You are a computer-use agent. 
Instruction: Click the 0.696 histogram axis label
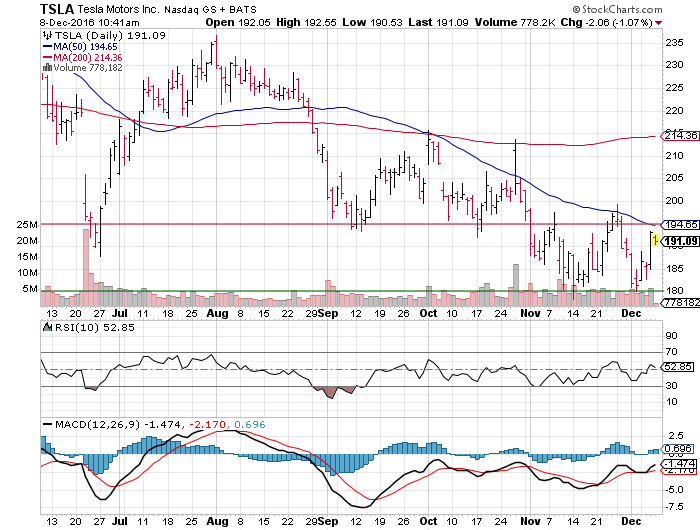(679, 449)
